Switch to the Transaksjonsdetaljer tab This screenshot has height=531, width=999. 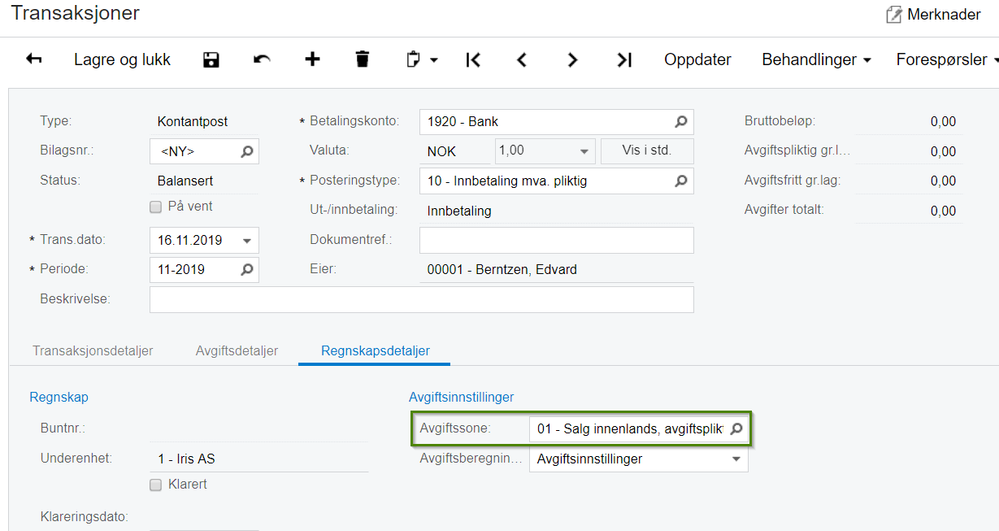point(92,351)
